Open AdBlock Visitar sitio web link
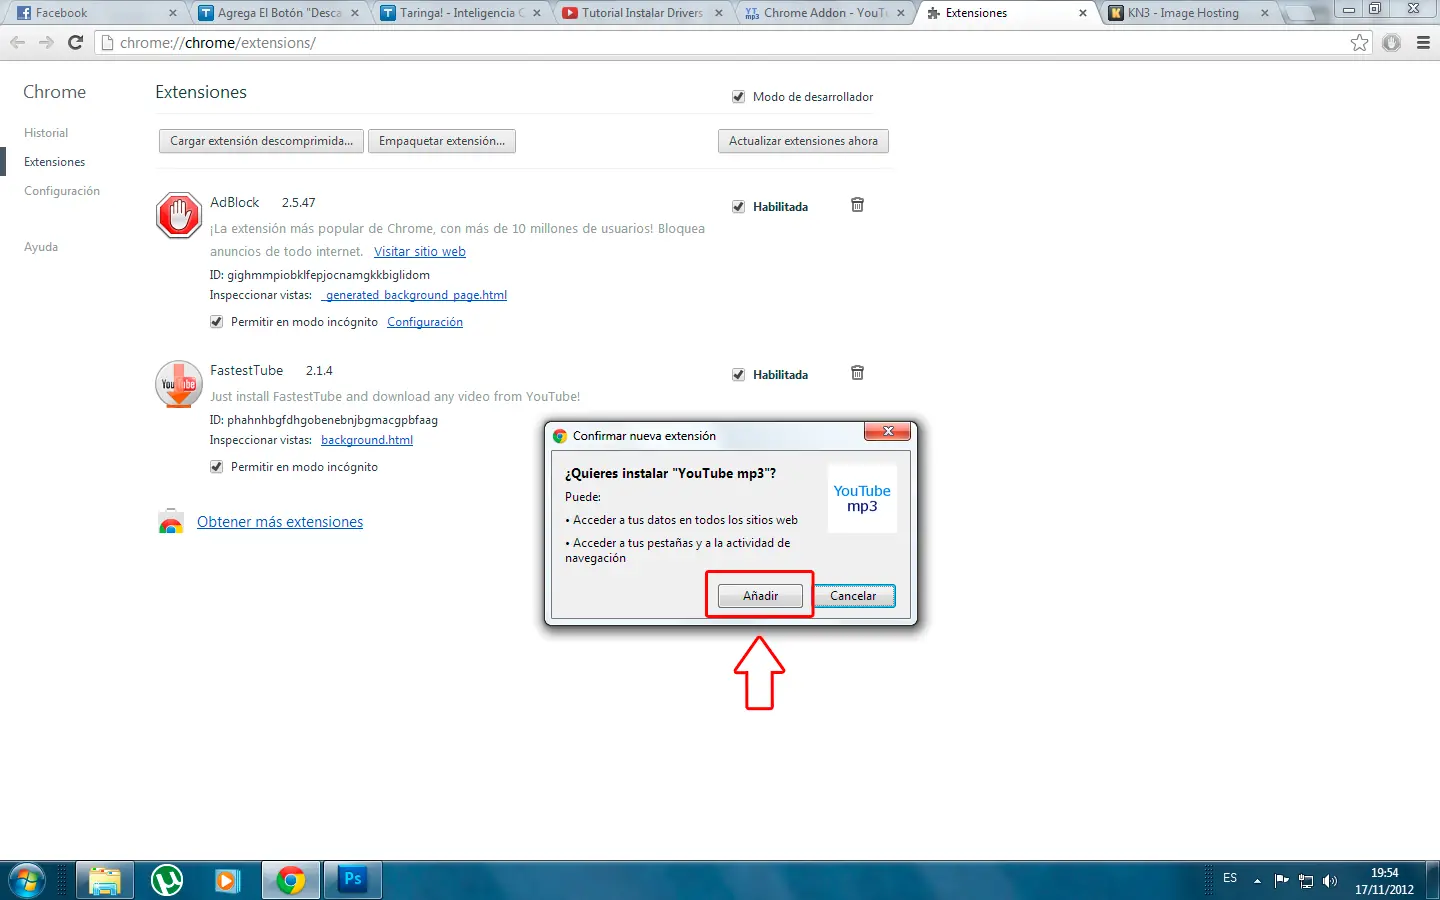The height and width of the screenshot is (900, 1440). click(420, 252)
